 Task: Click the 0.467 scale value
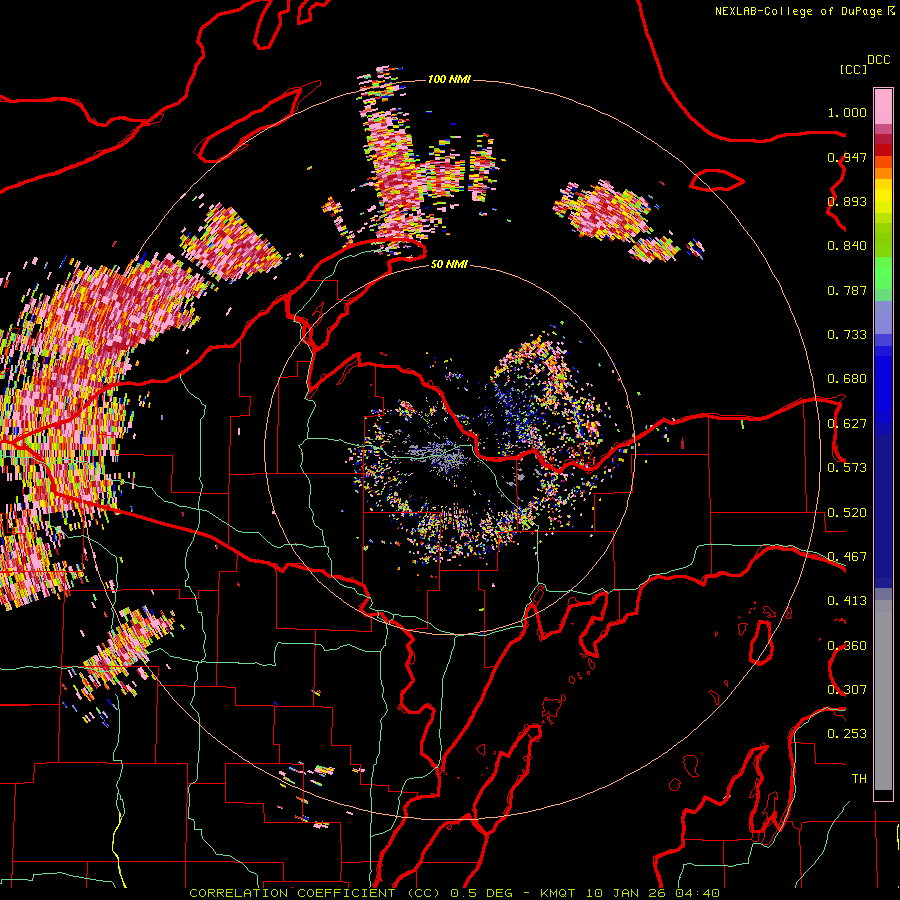tap(847, 557)
